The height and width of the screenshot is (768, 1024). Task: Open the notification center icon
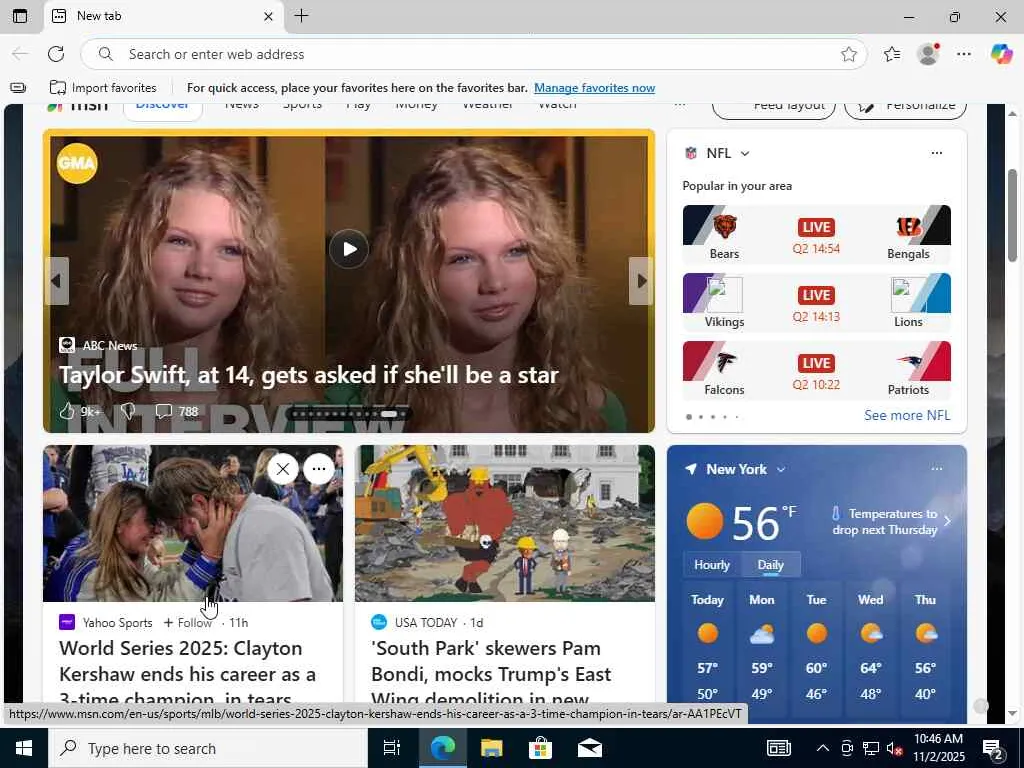[993, 748]
